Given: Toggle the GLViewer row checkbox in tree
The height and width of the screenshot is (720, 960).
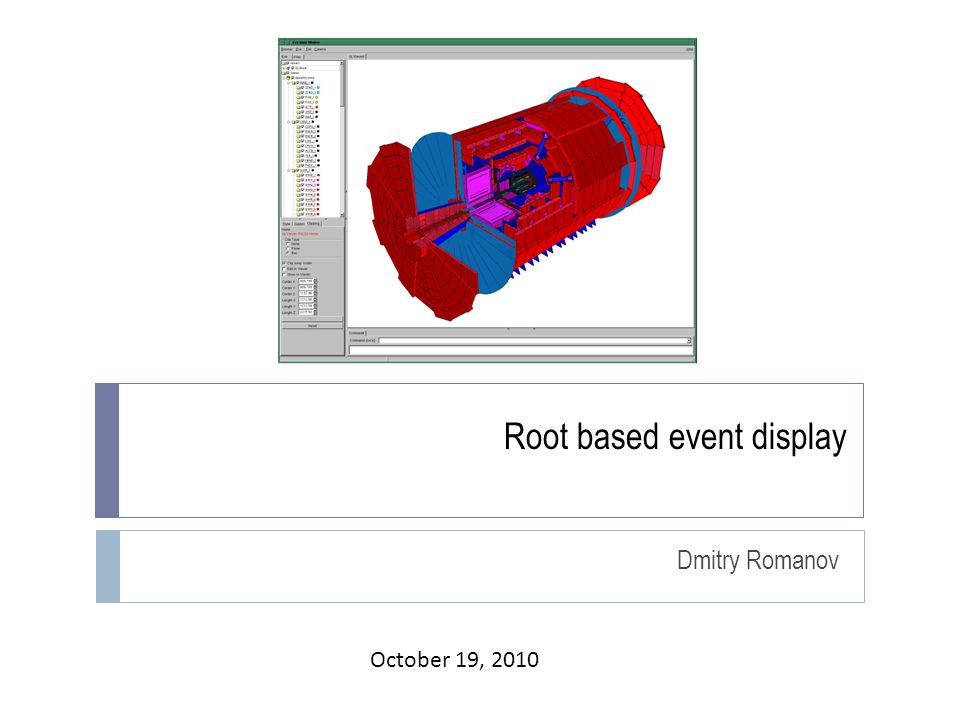Looking at the screenshot, I should click(x=293, y=68).
